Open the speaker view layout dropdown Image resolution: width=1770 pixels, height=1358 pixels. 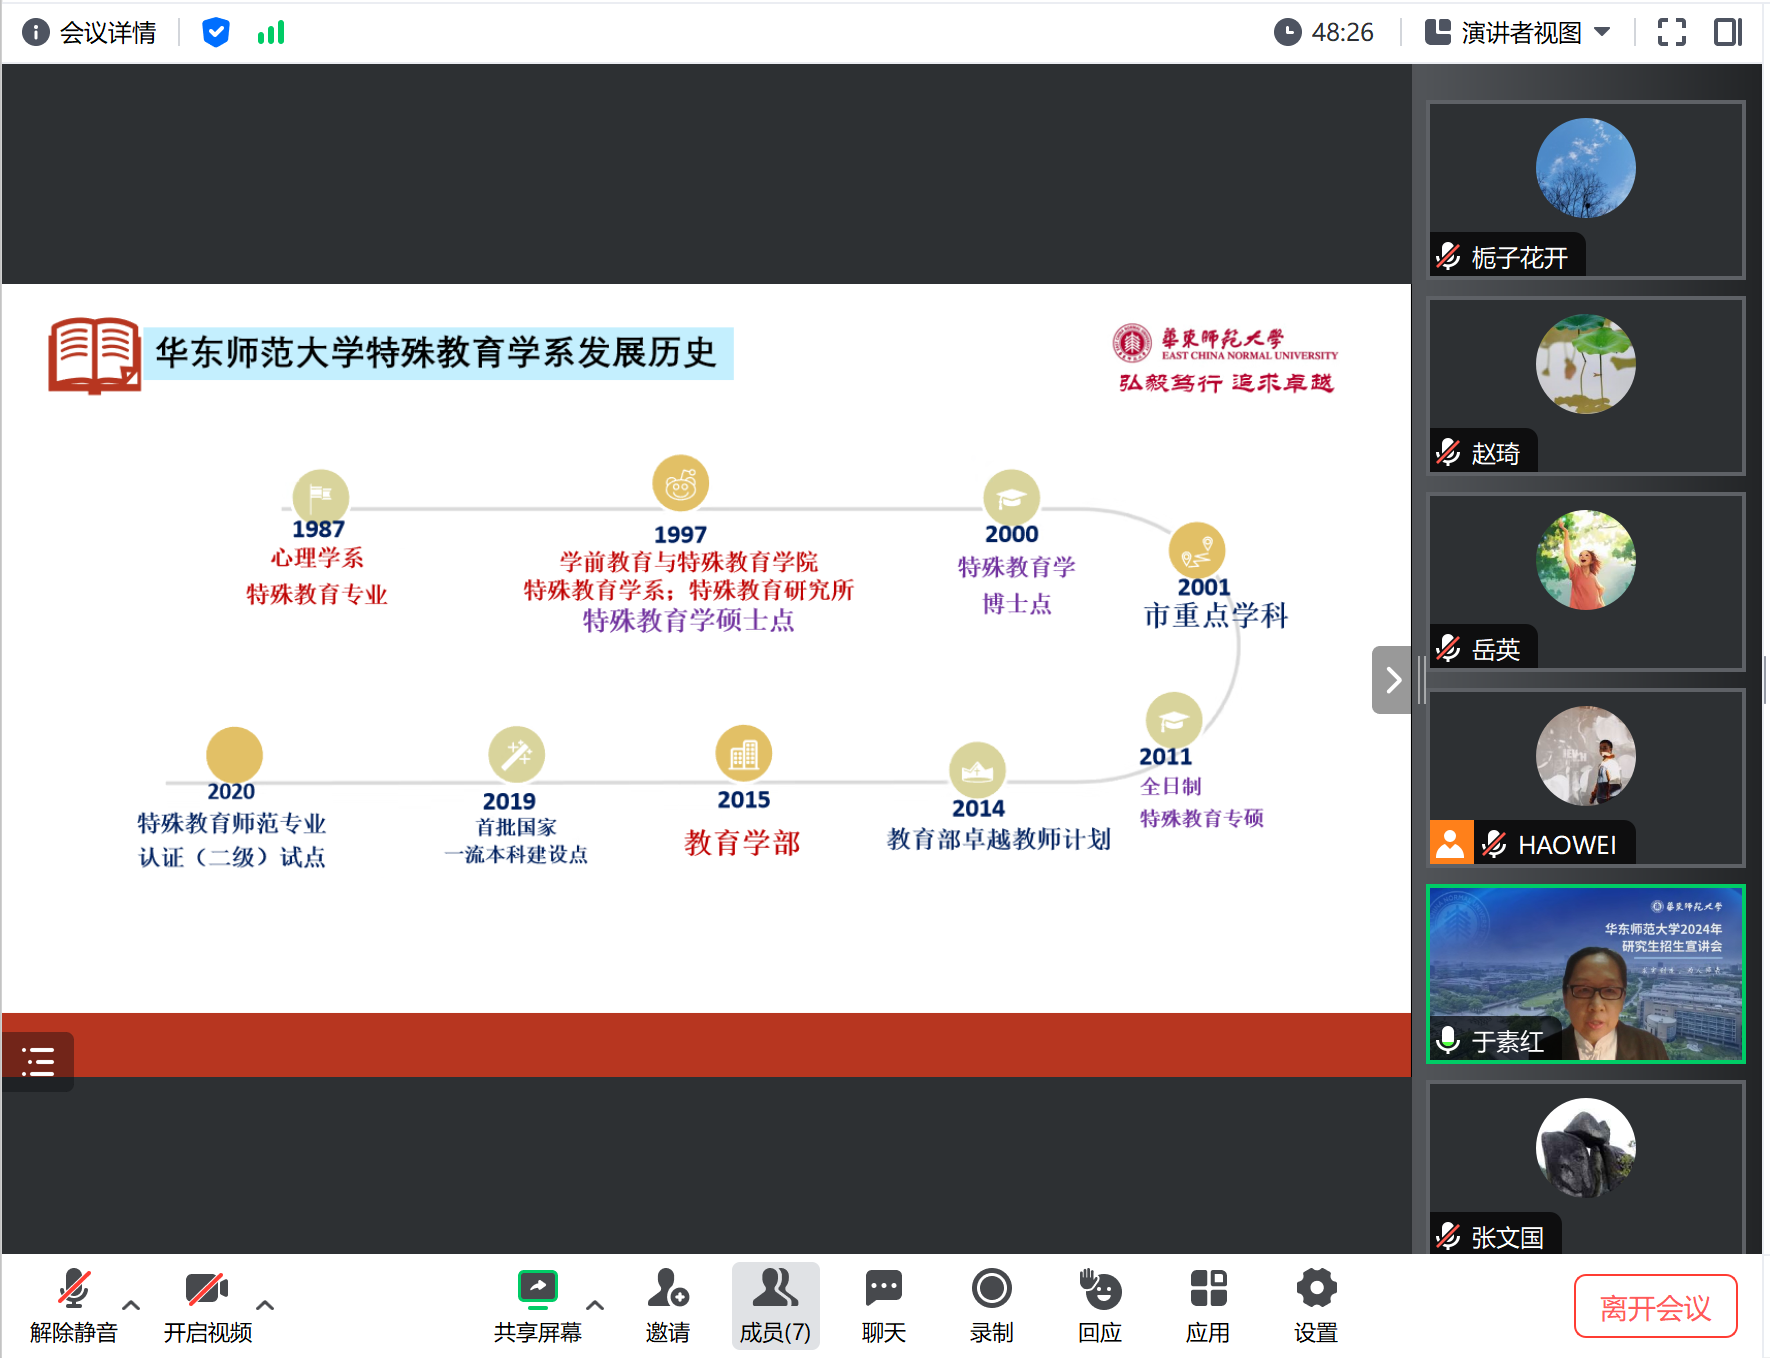1517,33
